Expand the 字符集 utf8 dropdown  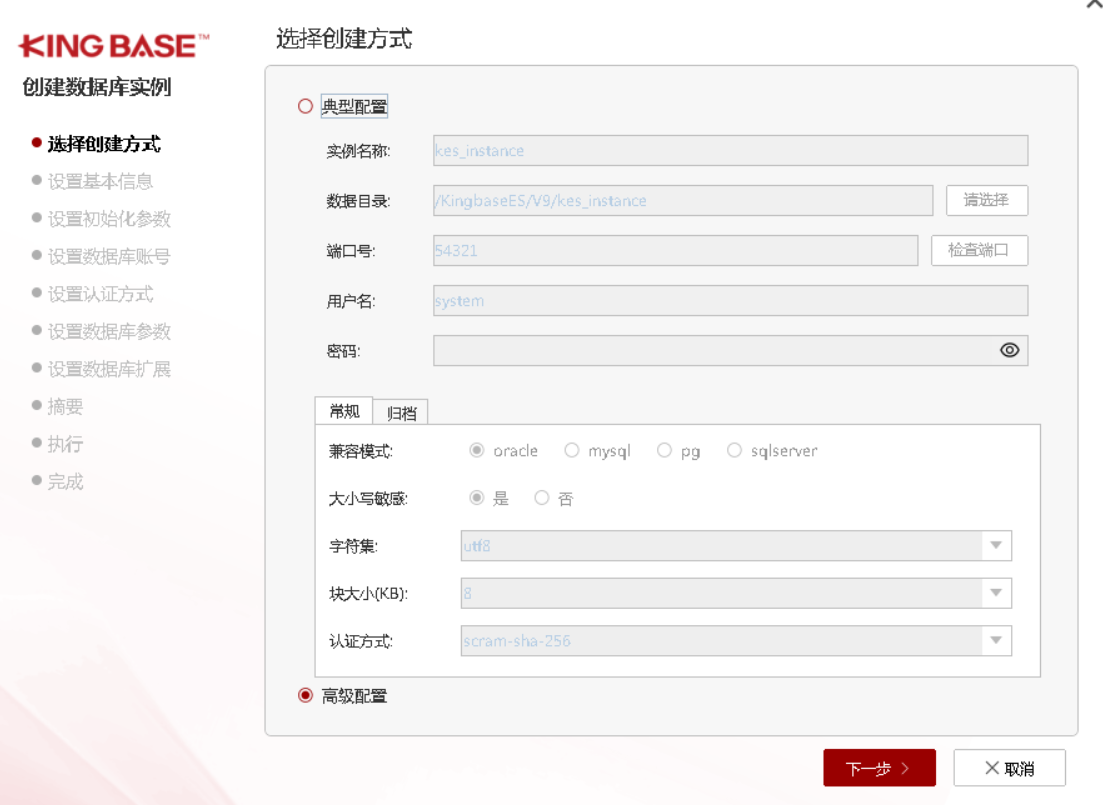(995, 546)
